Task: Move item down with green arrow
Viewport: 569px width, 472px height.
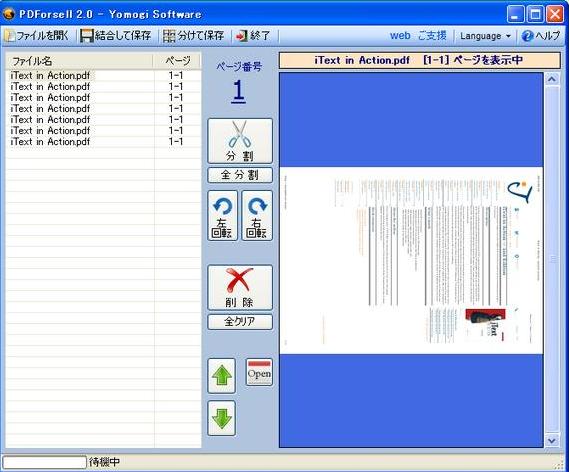Action: (222, 418)
